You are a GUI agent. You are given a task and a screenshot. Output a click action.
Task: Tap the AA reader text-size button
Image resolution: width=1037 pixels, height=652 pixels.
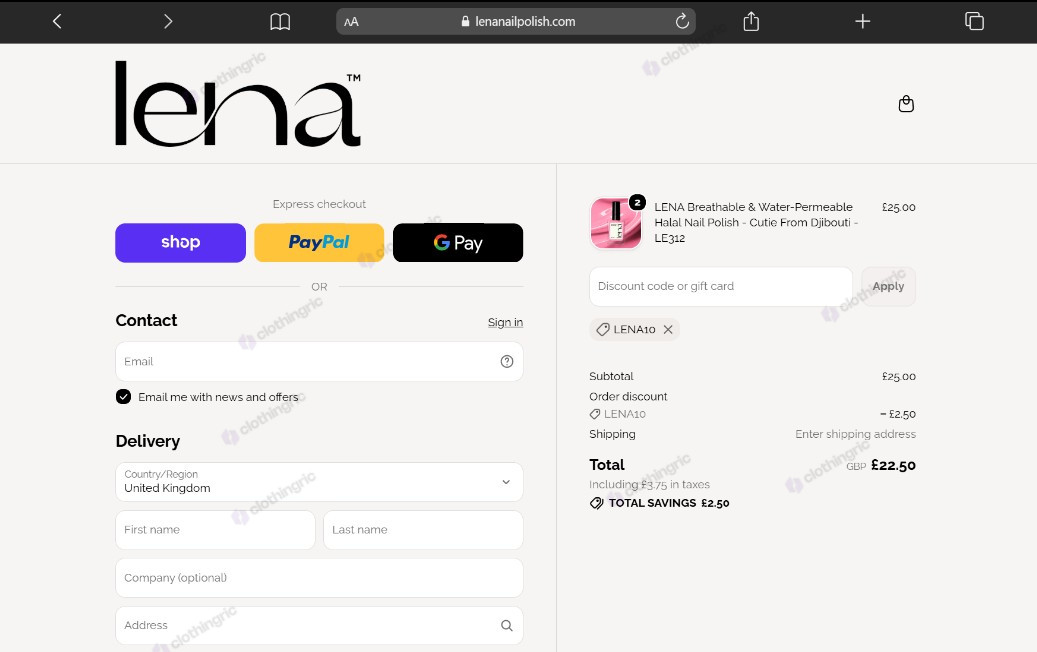point(351,22)
